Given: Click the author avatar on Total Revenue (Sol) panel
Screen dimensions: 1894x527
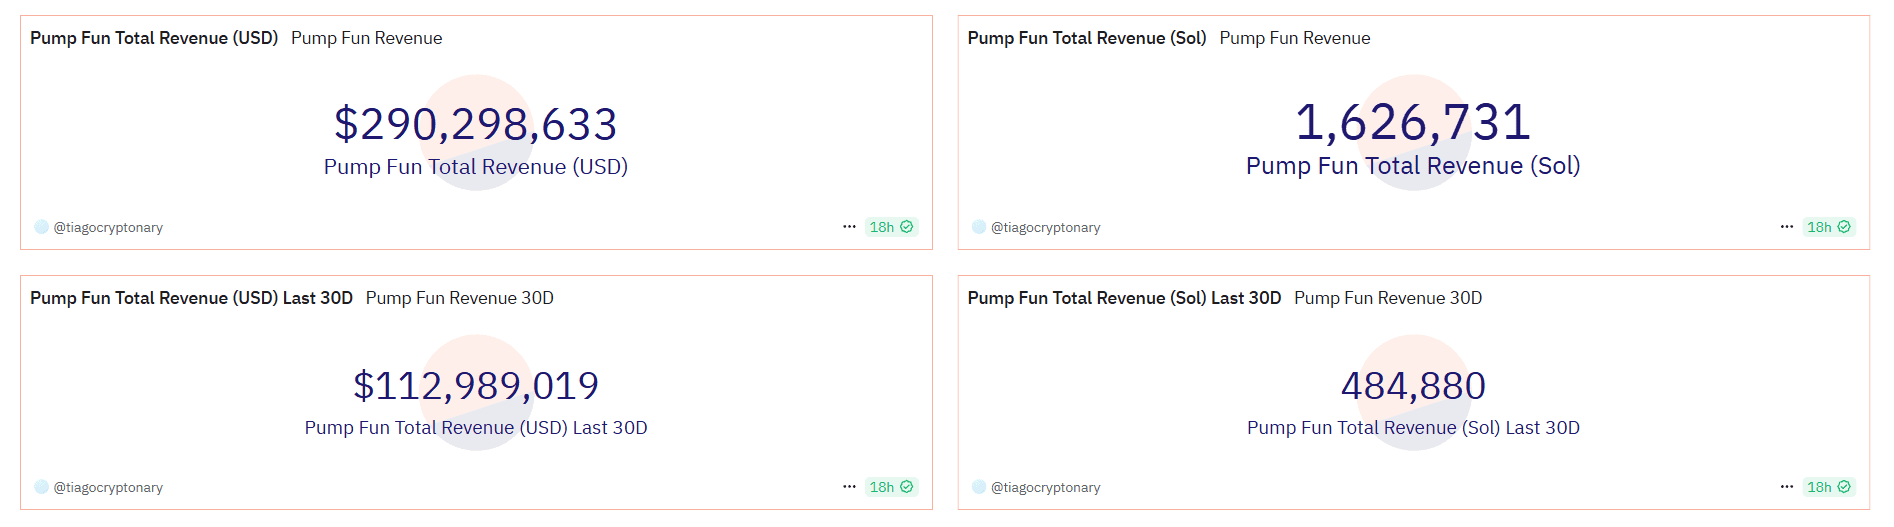Looking at the screenshot, I should pyautogui.click(x=979, y=227).
